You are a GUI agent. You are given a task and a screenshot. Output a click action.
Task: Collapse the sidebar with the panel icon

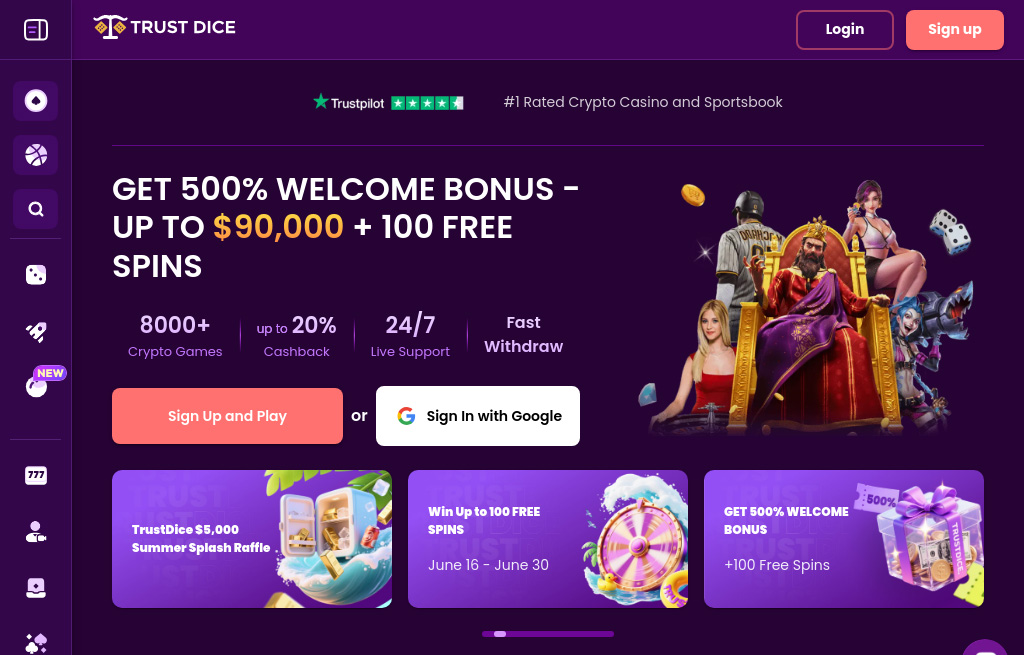[36, 30]
